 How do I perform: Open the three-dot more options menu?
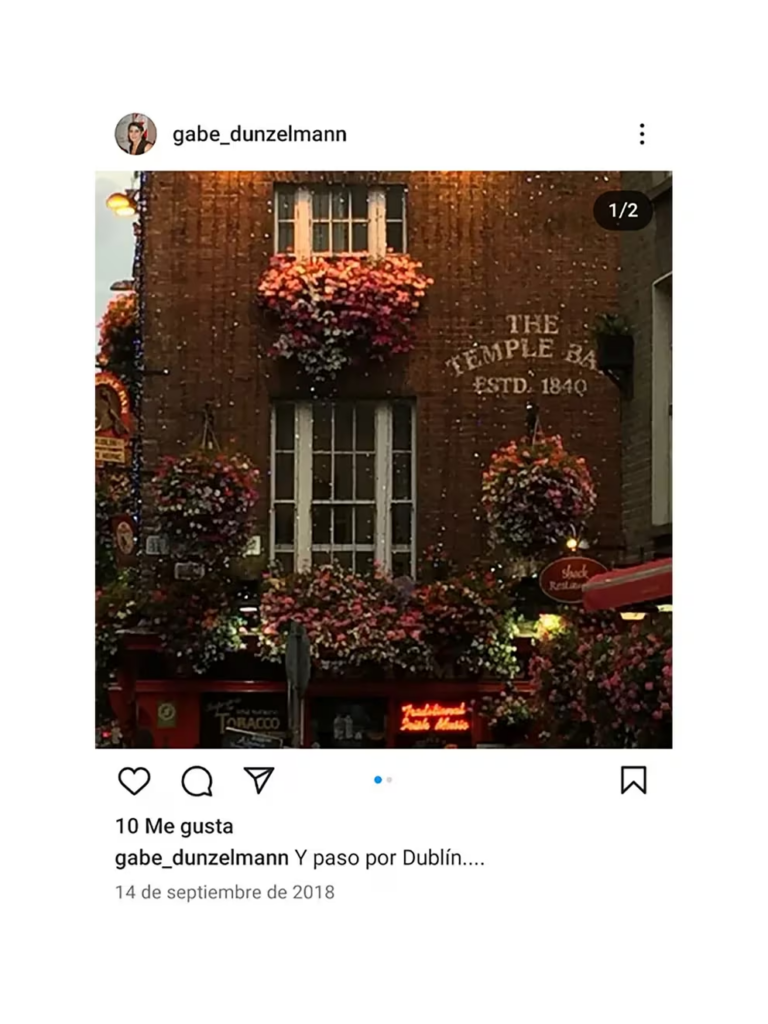(642, 134)
